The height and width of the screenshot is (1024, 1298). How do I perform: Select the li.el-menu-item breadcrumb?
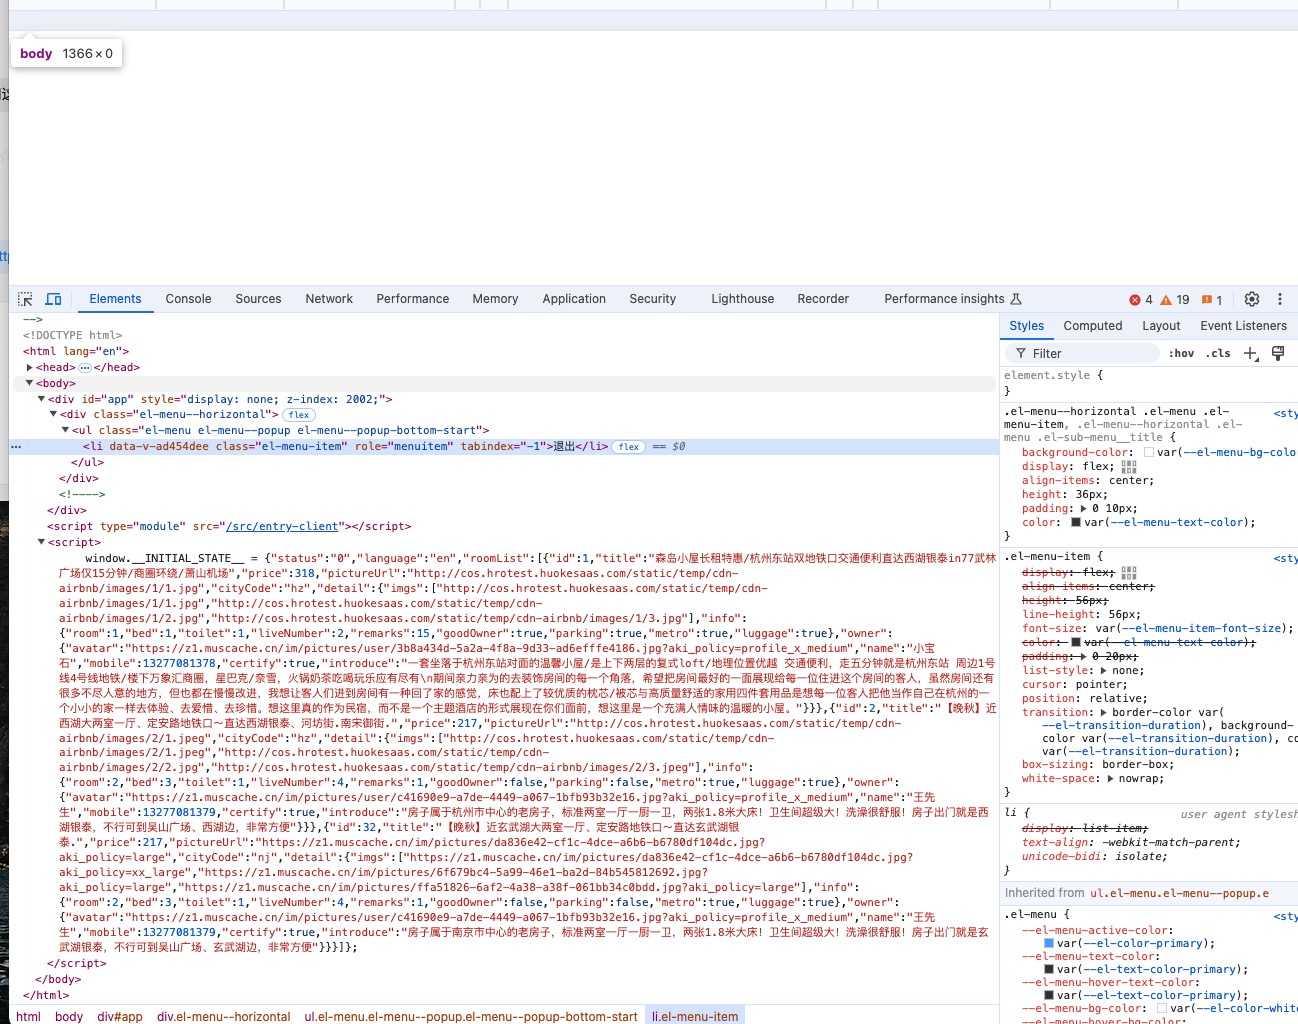[695, 1016]
